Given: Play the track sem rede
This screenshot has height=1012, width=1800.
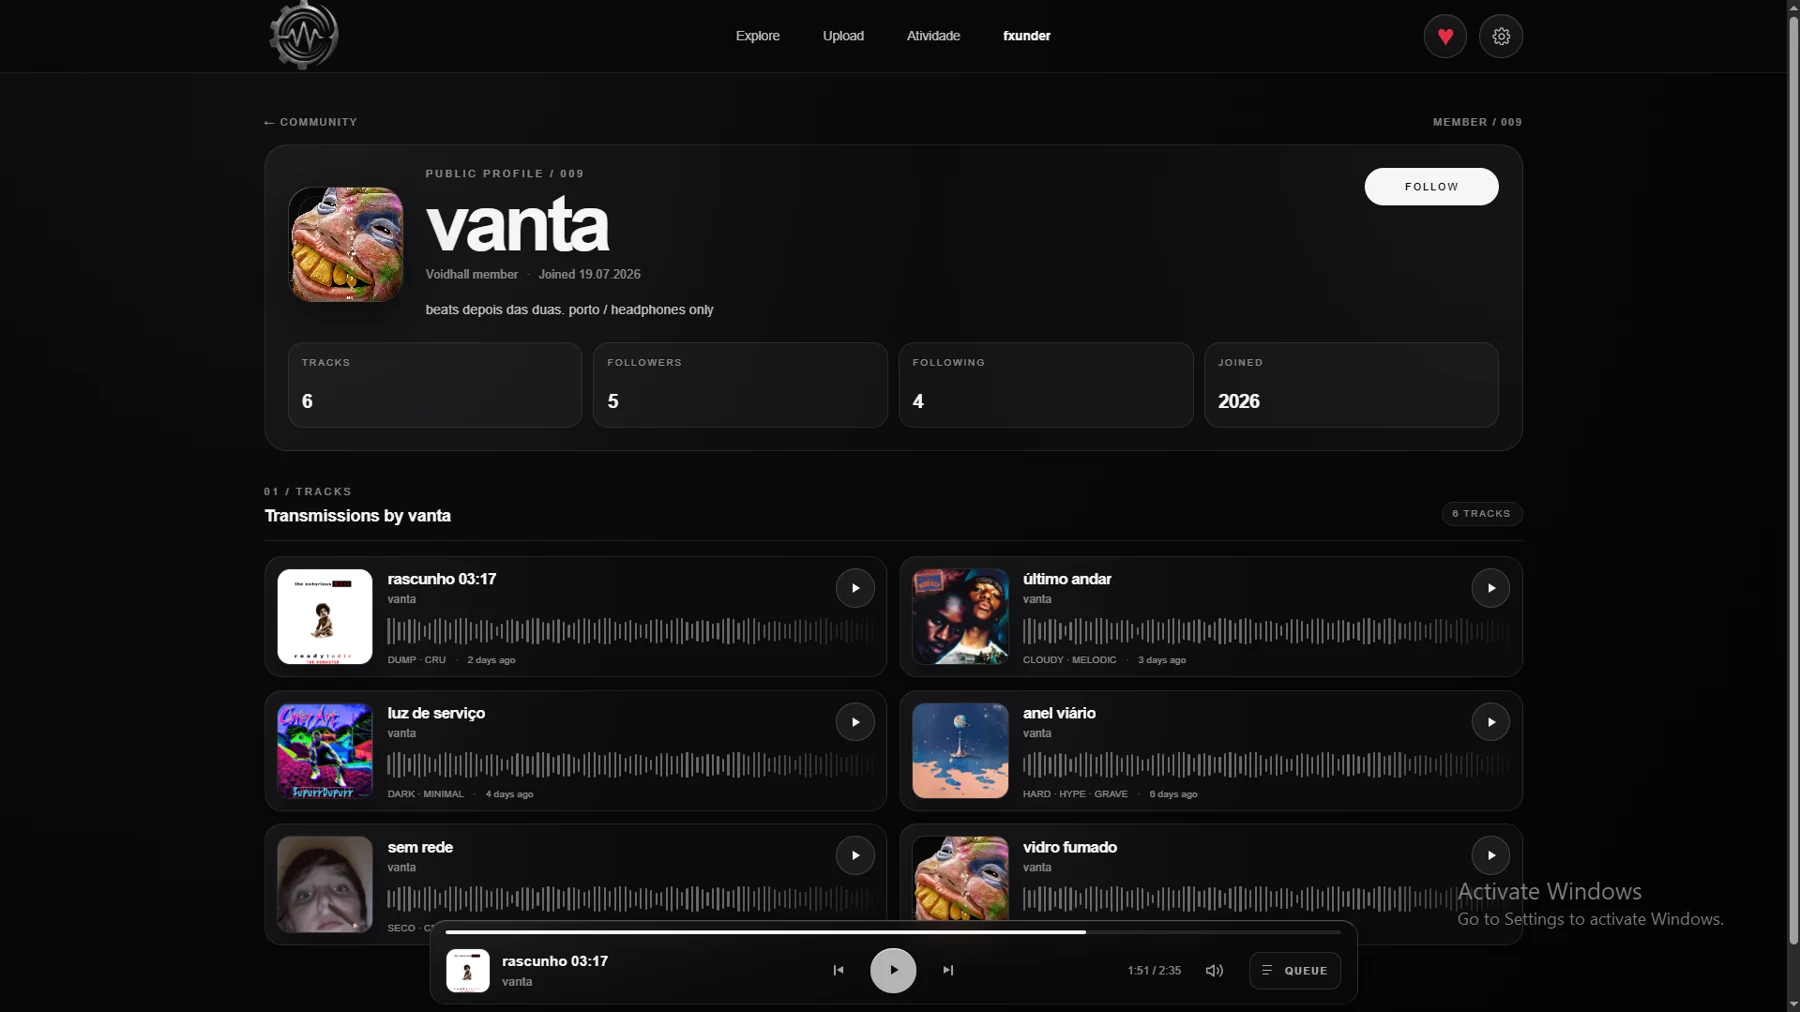Looking at the screenshot, I should [855, 856].
